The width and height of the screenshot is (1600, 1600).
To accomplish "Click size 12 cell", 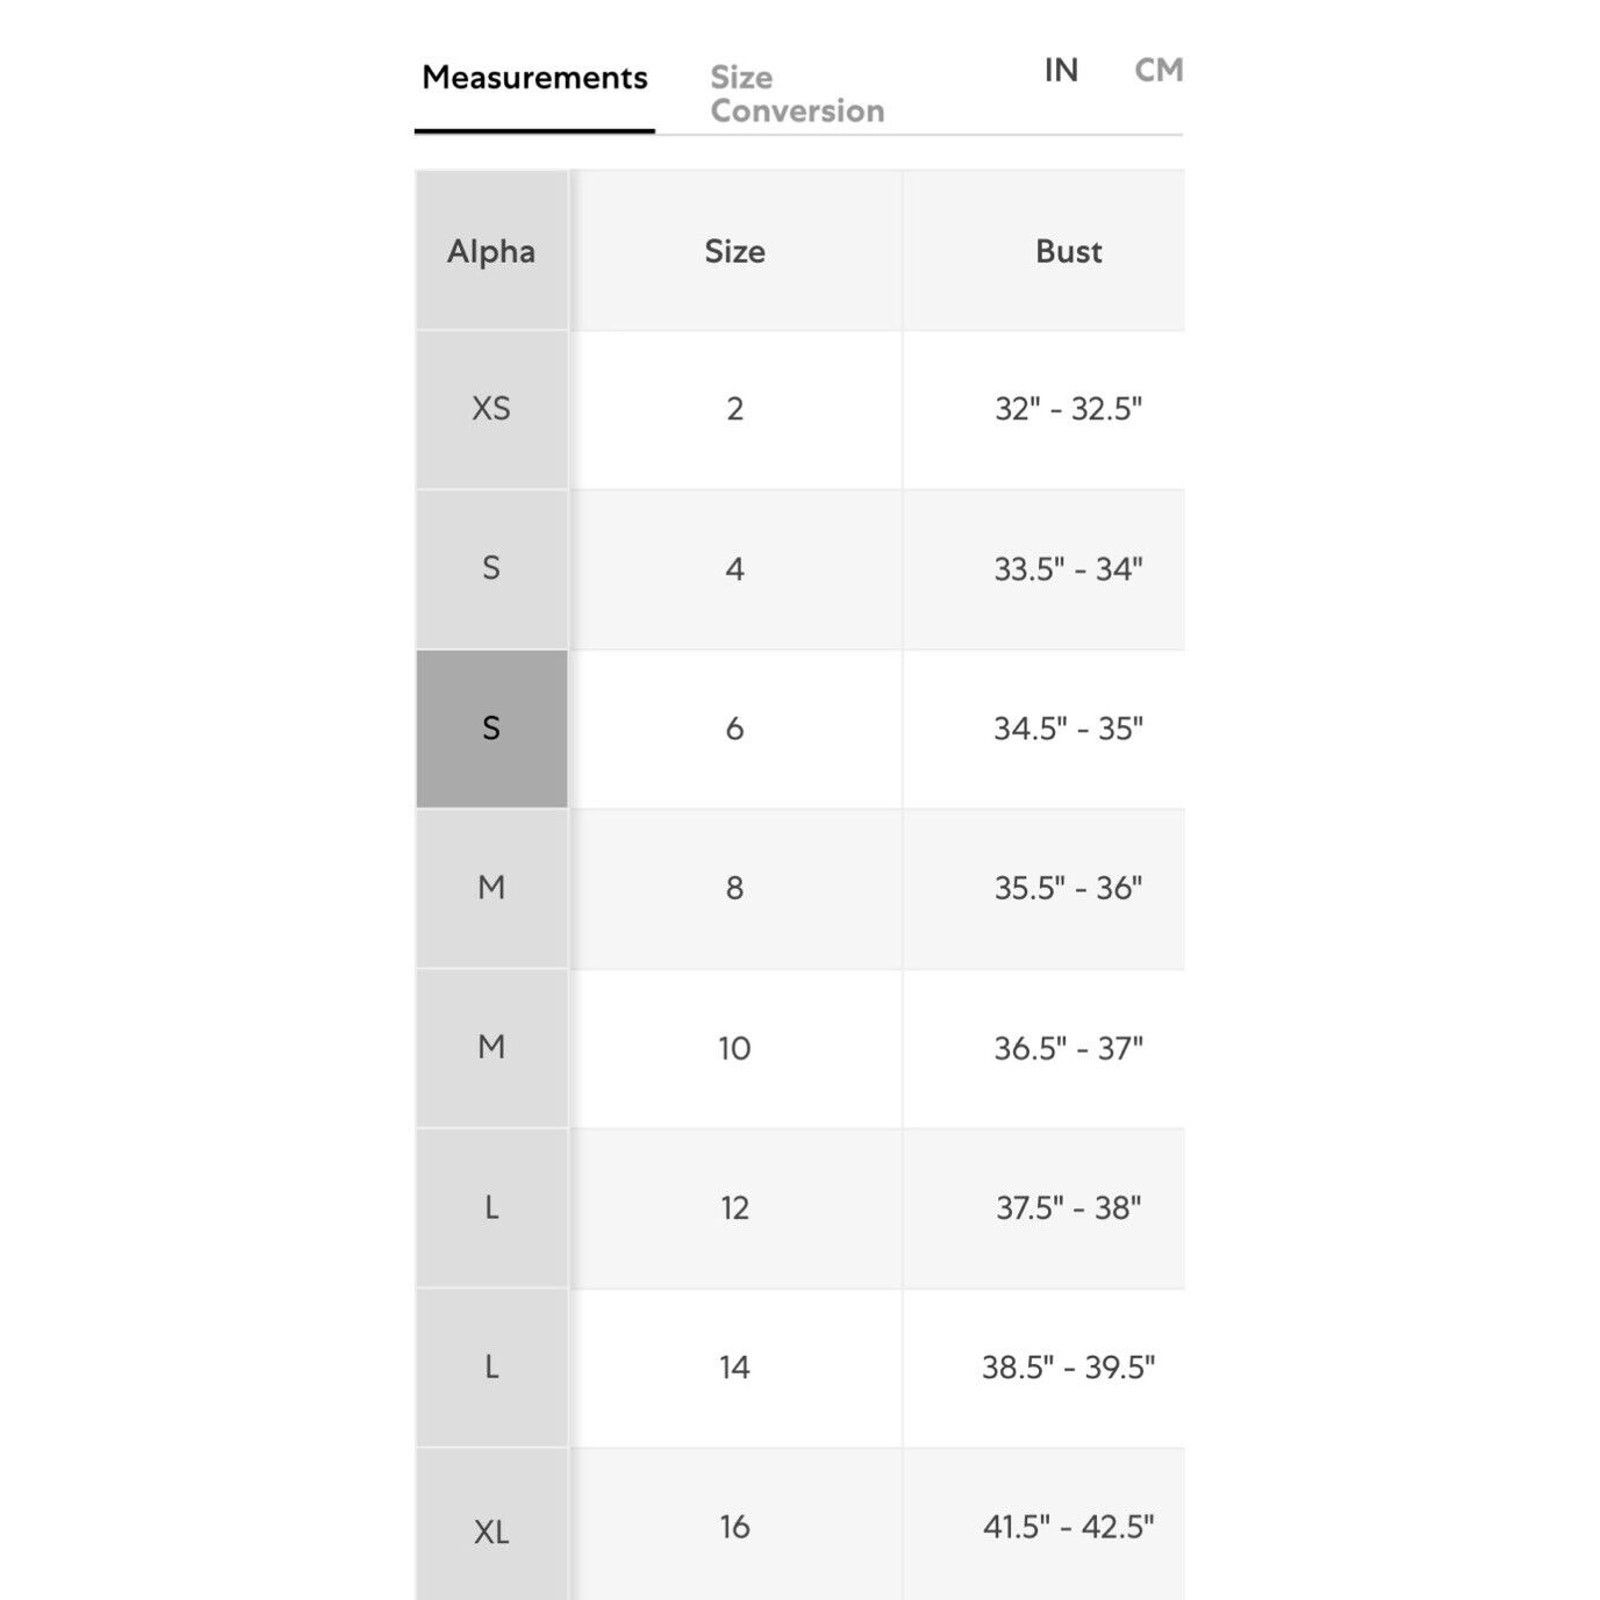I will 735,1208.
